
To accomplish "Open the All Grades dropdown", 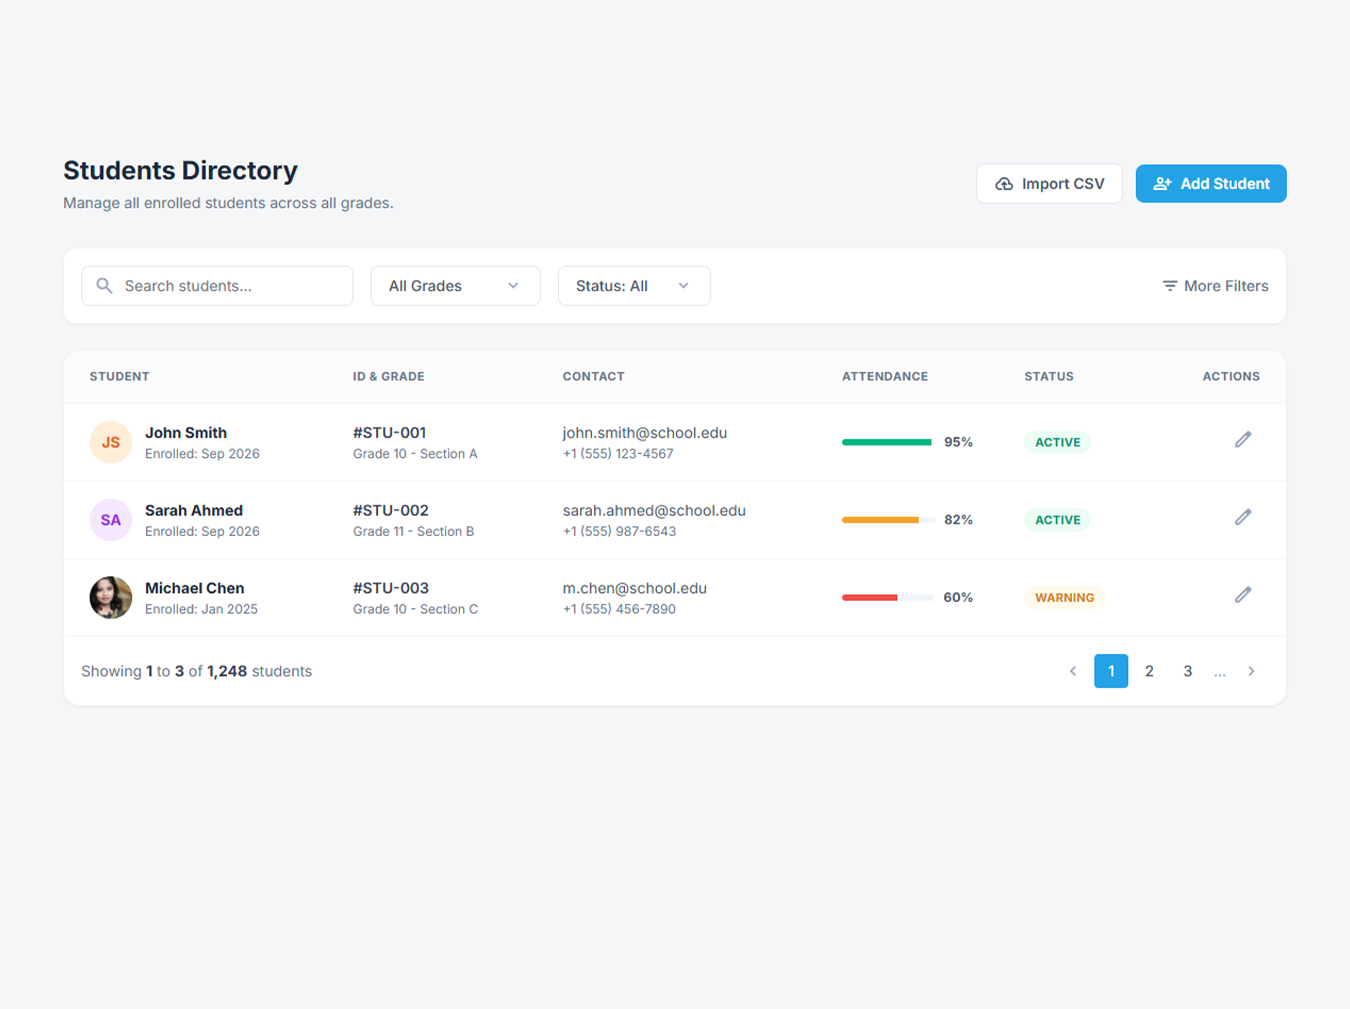I will coord(455,286).
